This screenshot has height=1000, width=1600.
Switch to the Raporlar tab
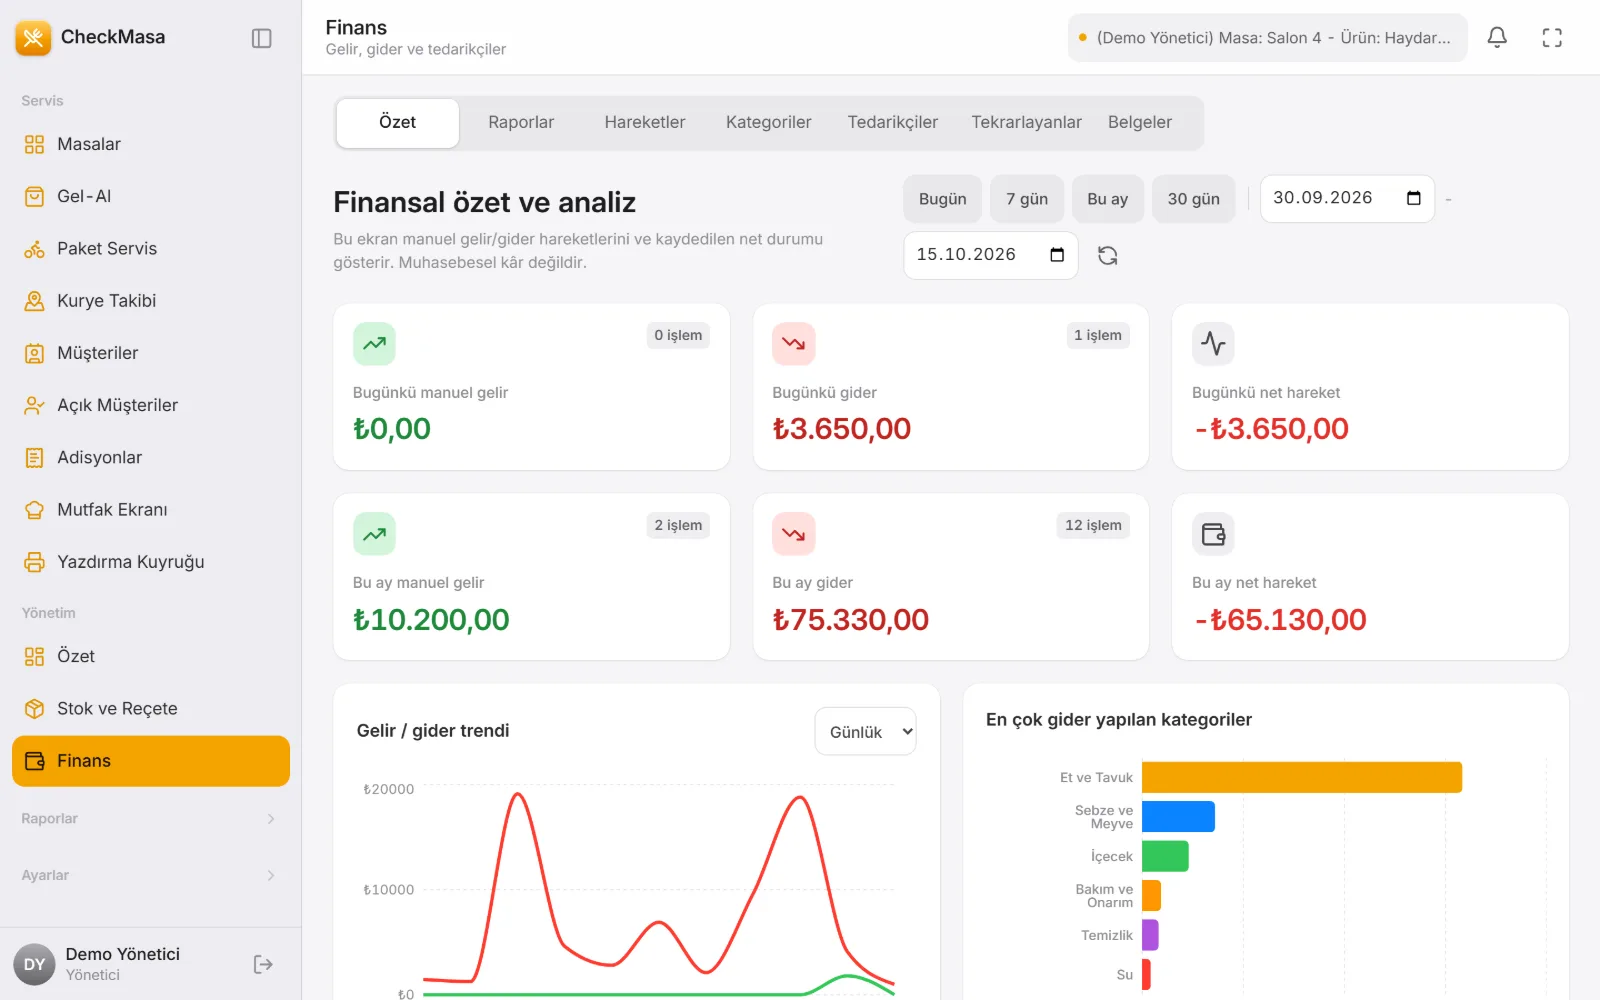(521, 122)
